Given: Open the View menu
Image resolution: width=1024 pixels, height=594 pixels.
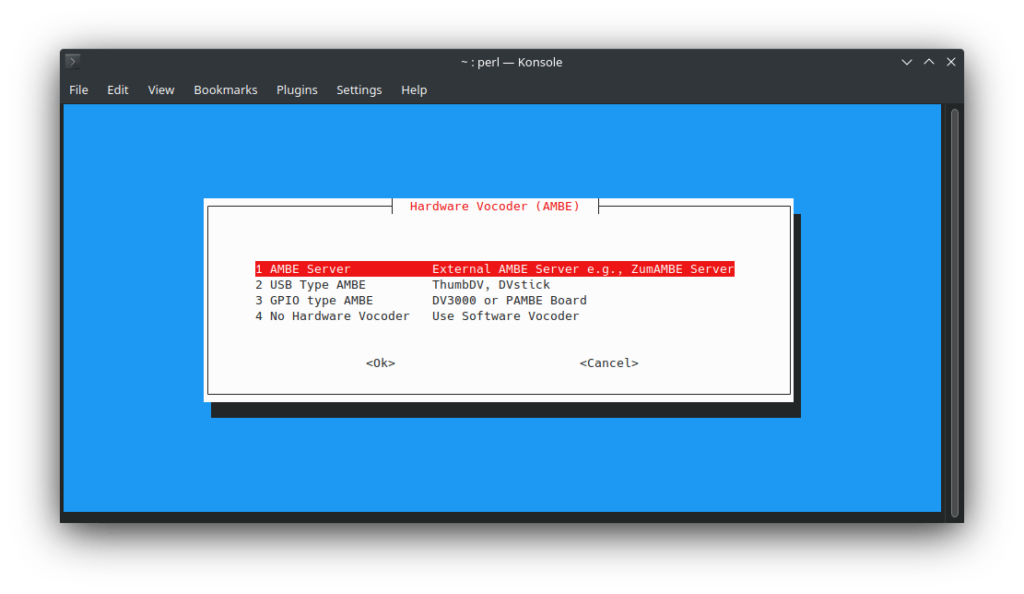Looking at the screenshot, I should (x=161, y=90).
